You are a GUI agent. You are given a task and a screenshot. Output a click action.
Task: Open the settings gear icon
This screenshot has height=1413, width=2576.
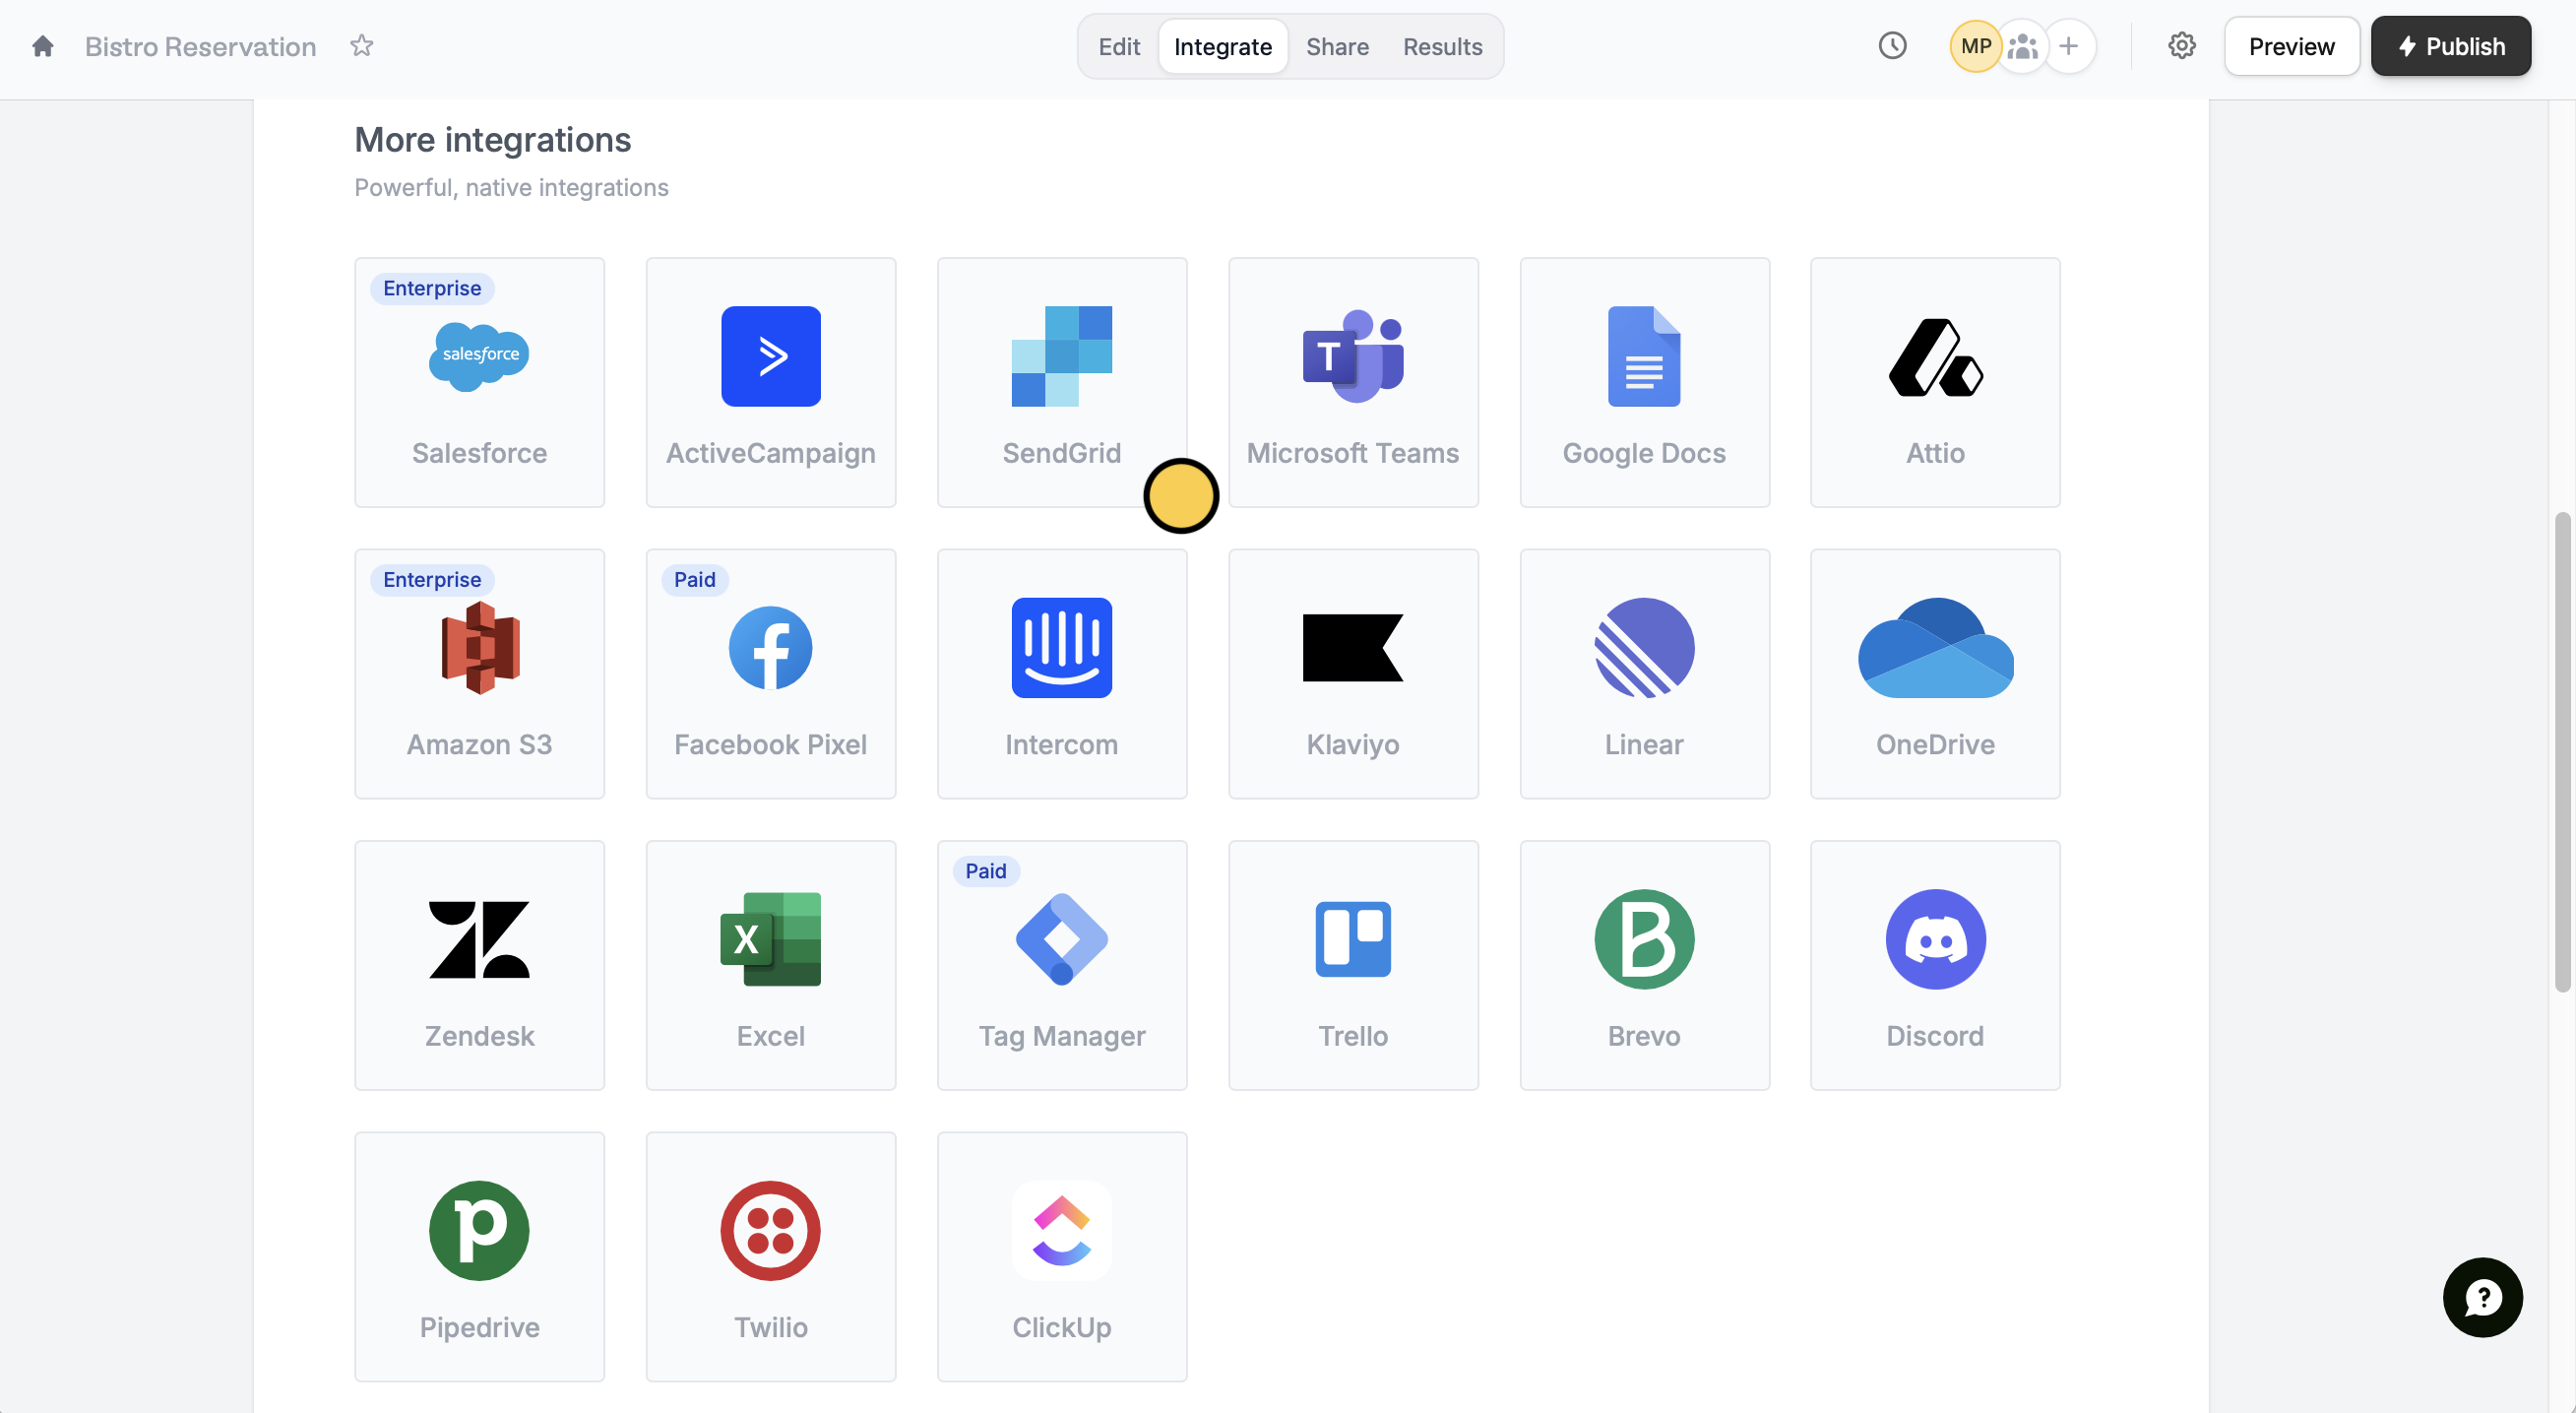(2181, 46)
